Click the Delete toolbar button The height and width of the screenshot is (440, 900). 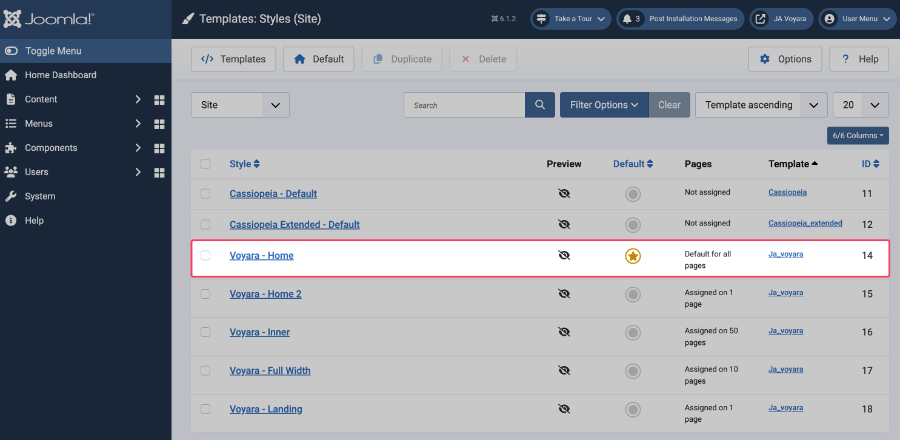(483, 59)
